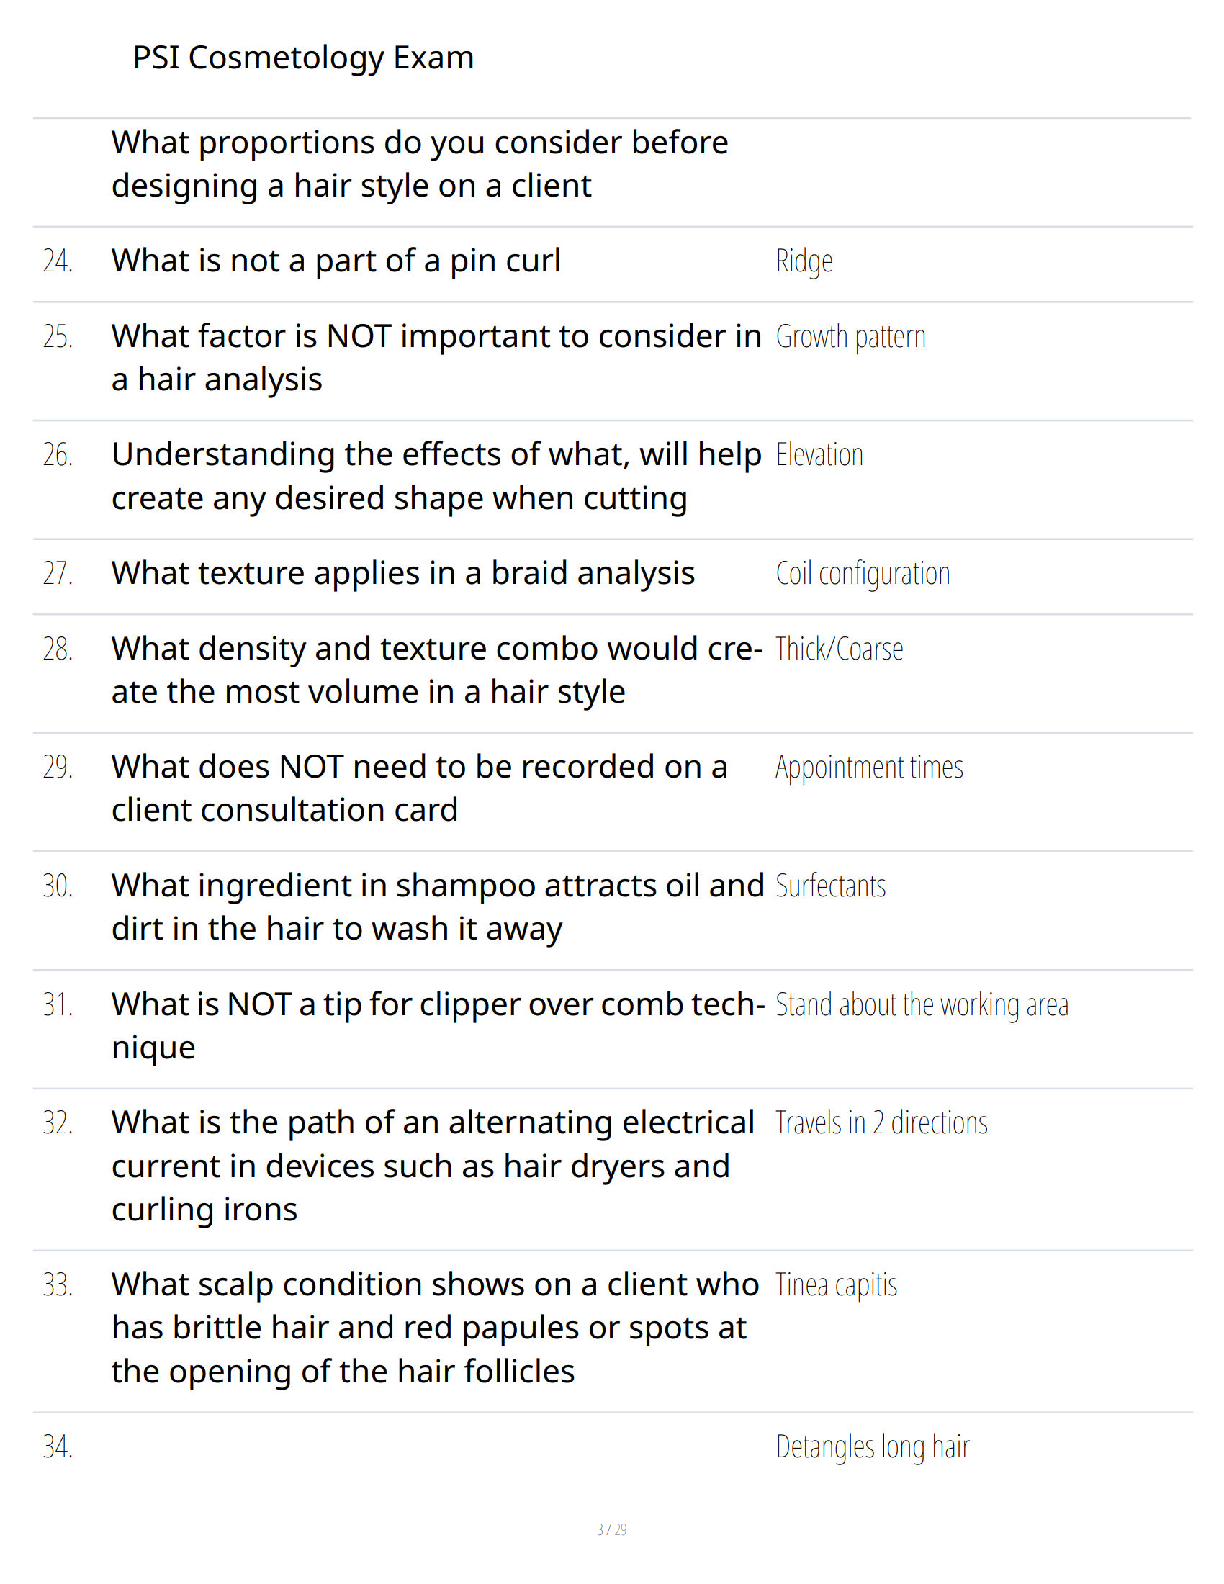
Task: Select the 'Tinea capitis' answer
Action: pyautogui.click(x=836, y=1285)
